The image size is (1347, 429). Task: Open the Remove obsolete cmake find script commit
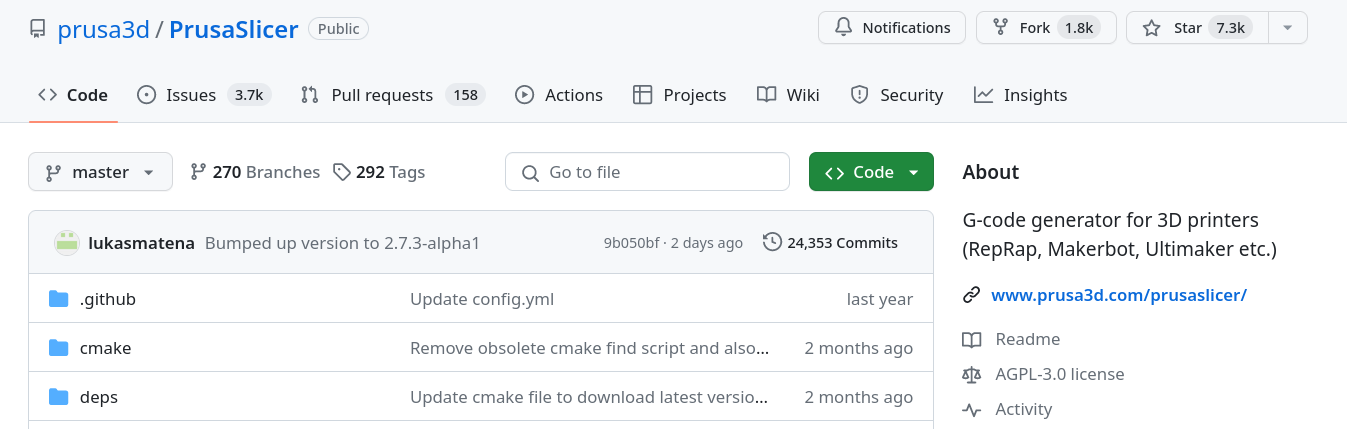coord(590,348)
